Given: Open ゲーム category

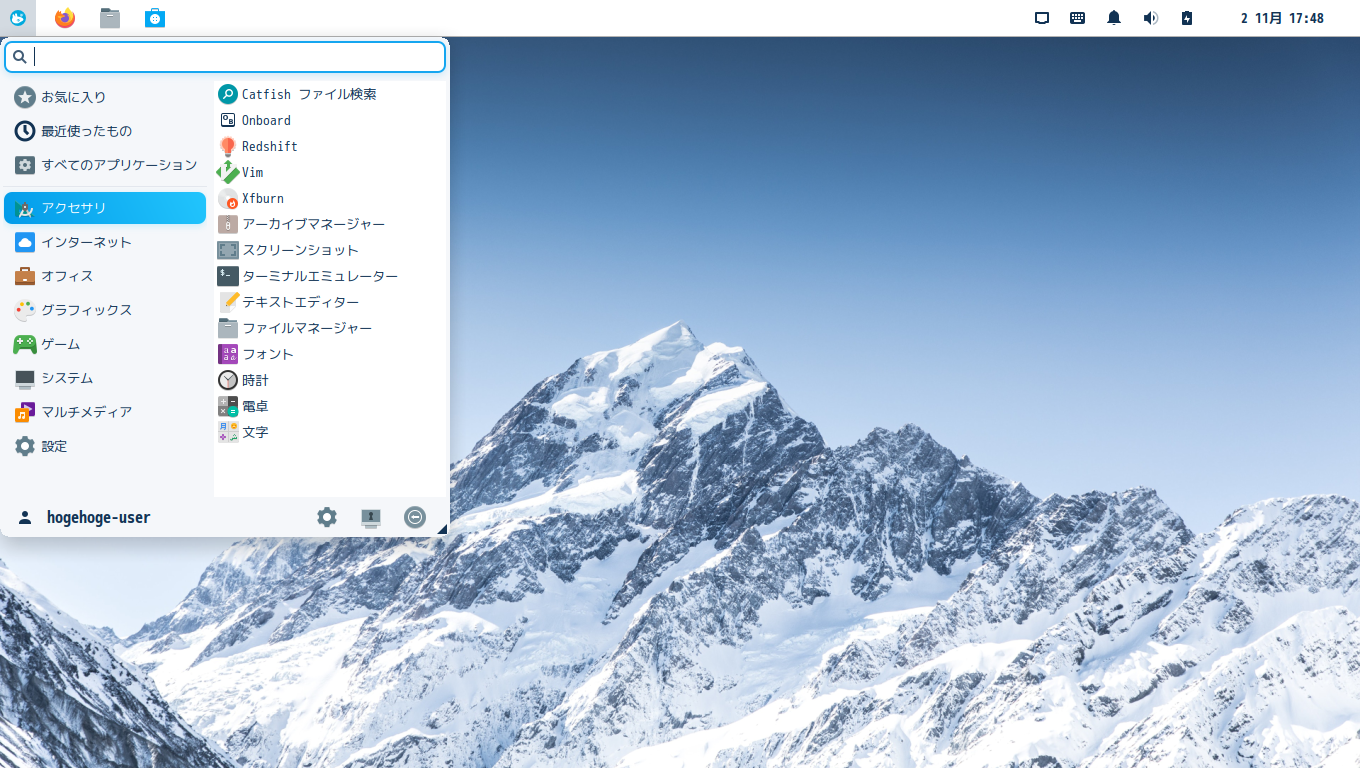Looking at the screenshot, I should point(105,344).
